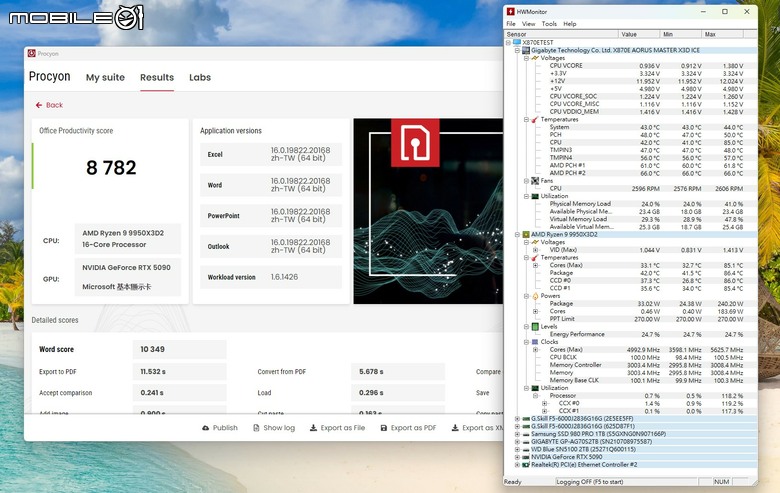
Task: Switch to the Labs tab in Procyon
Action: point(200,77)
